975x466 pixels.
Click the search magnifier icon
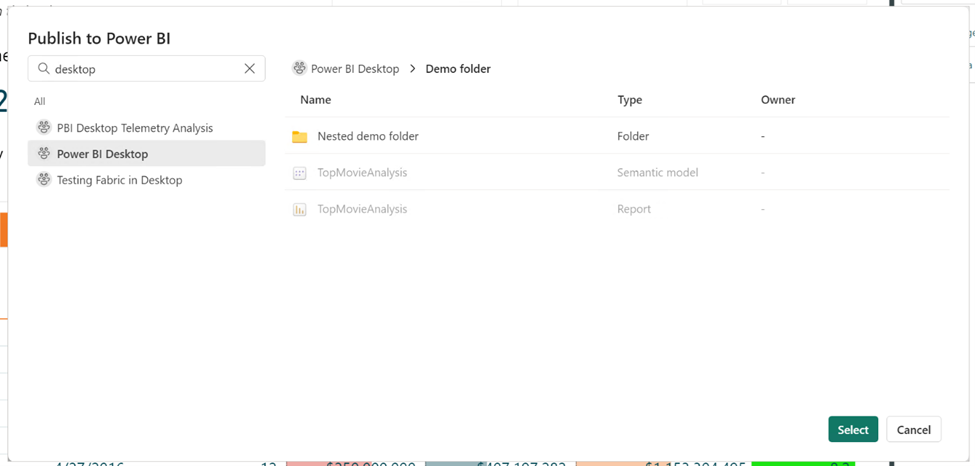coord(44,69)
